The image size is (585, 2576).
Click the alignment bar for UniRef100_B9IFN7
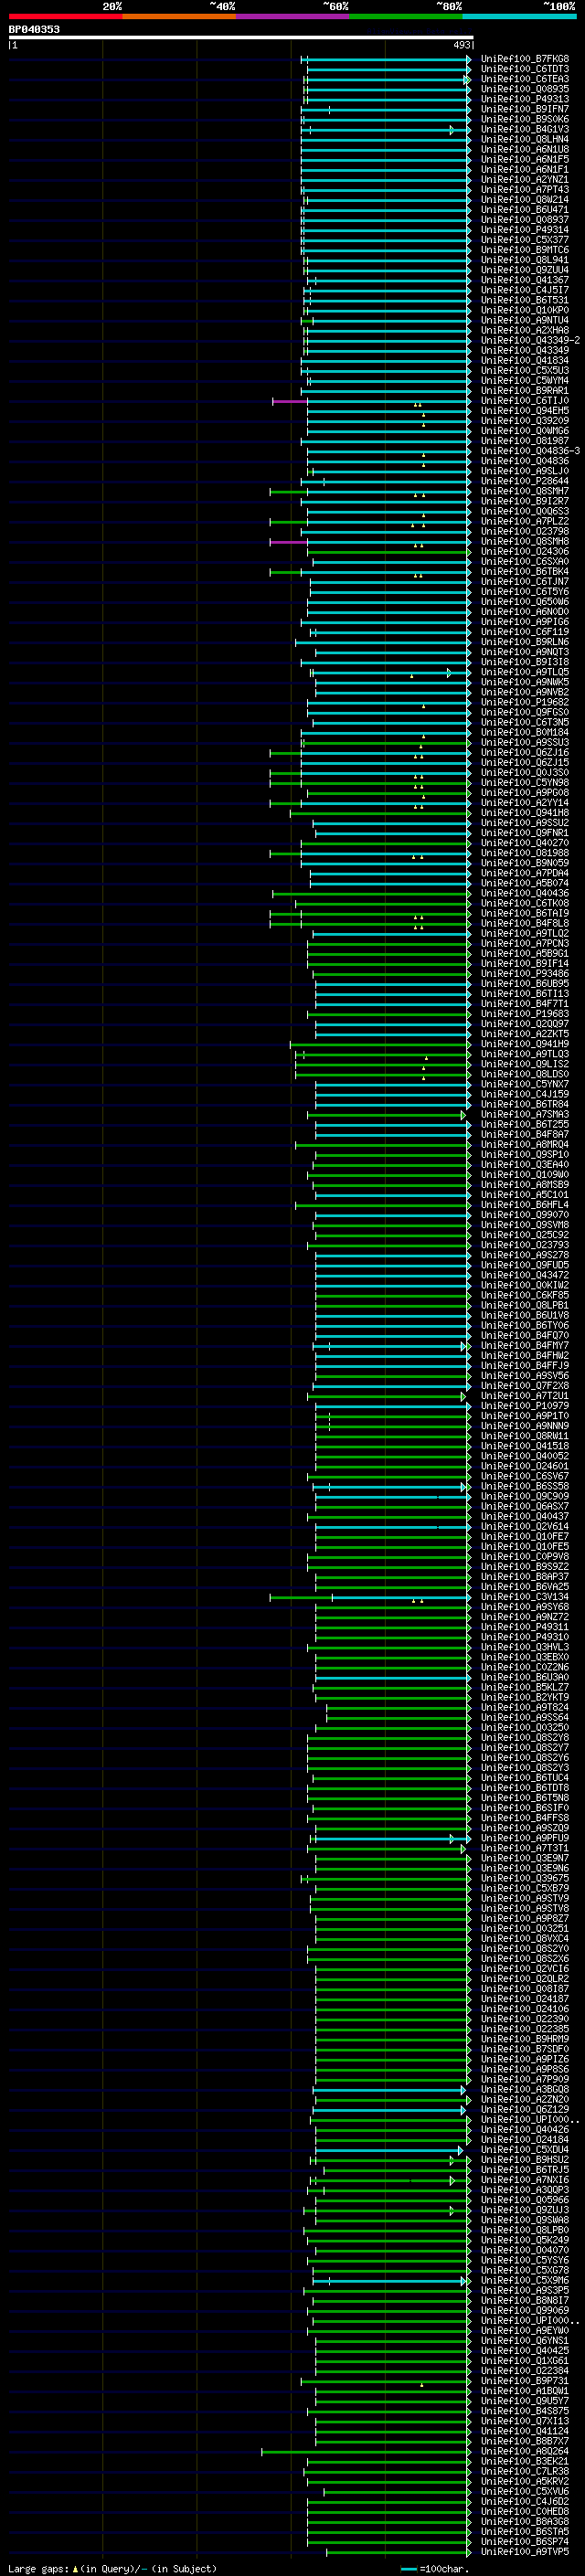coord(388,110)
